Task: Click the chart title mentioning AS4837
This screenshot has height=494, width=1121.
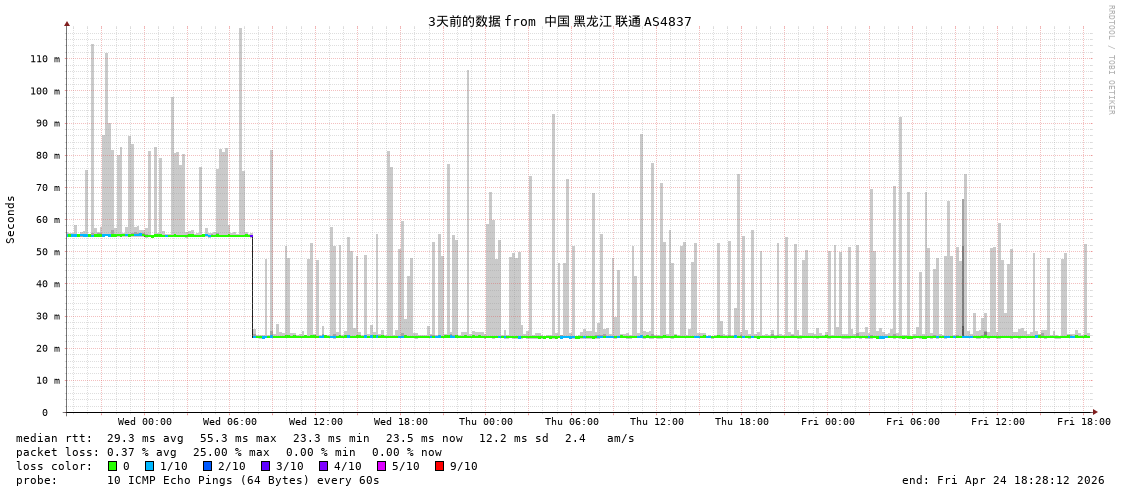Action: pyautogui.click(x=560, y=21)
